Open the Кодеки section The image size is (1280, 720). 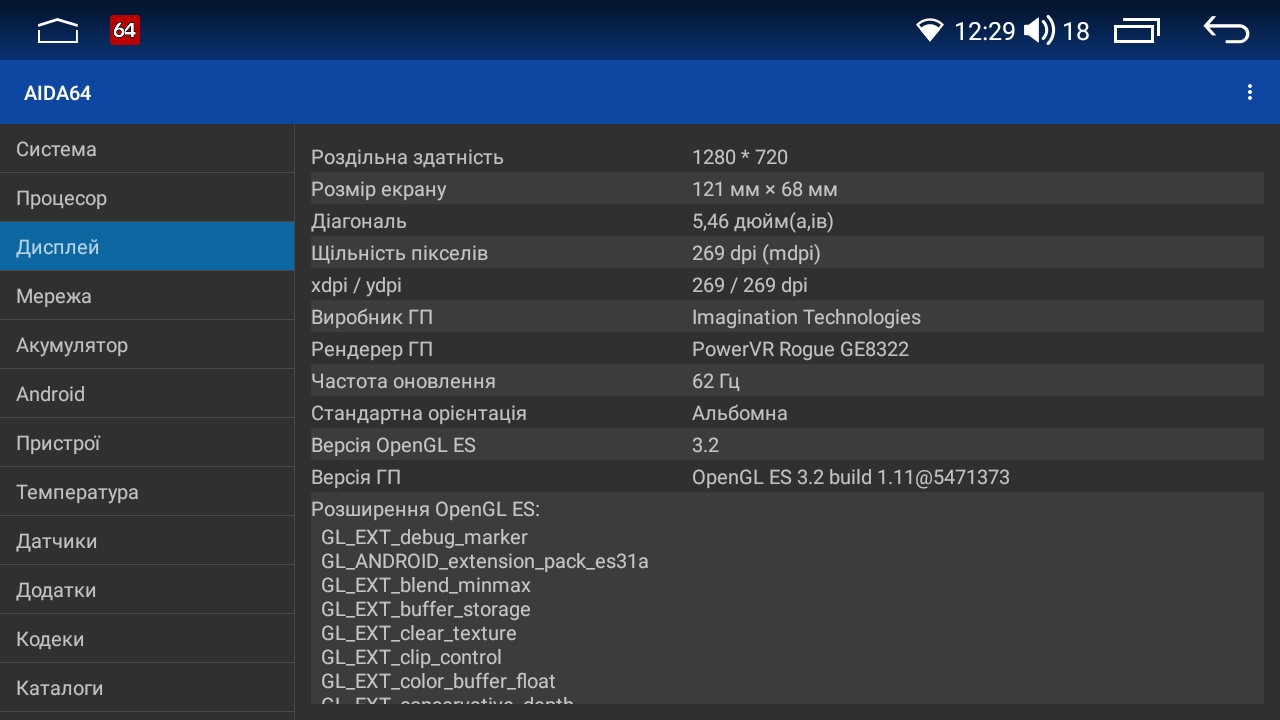(147, 639)
